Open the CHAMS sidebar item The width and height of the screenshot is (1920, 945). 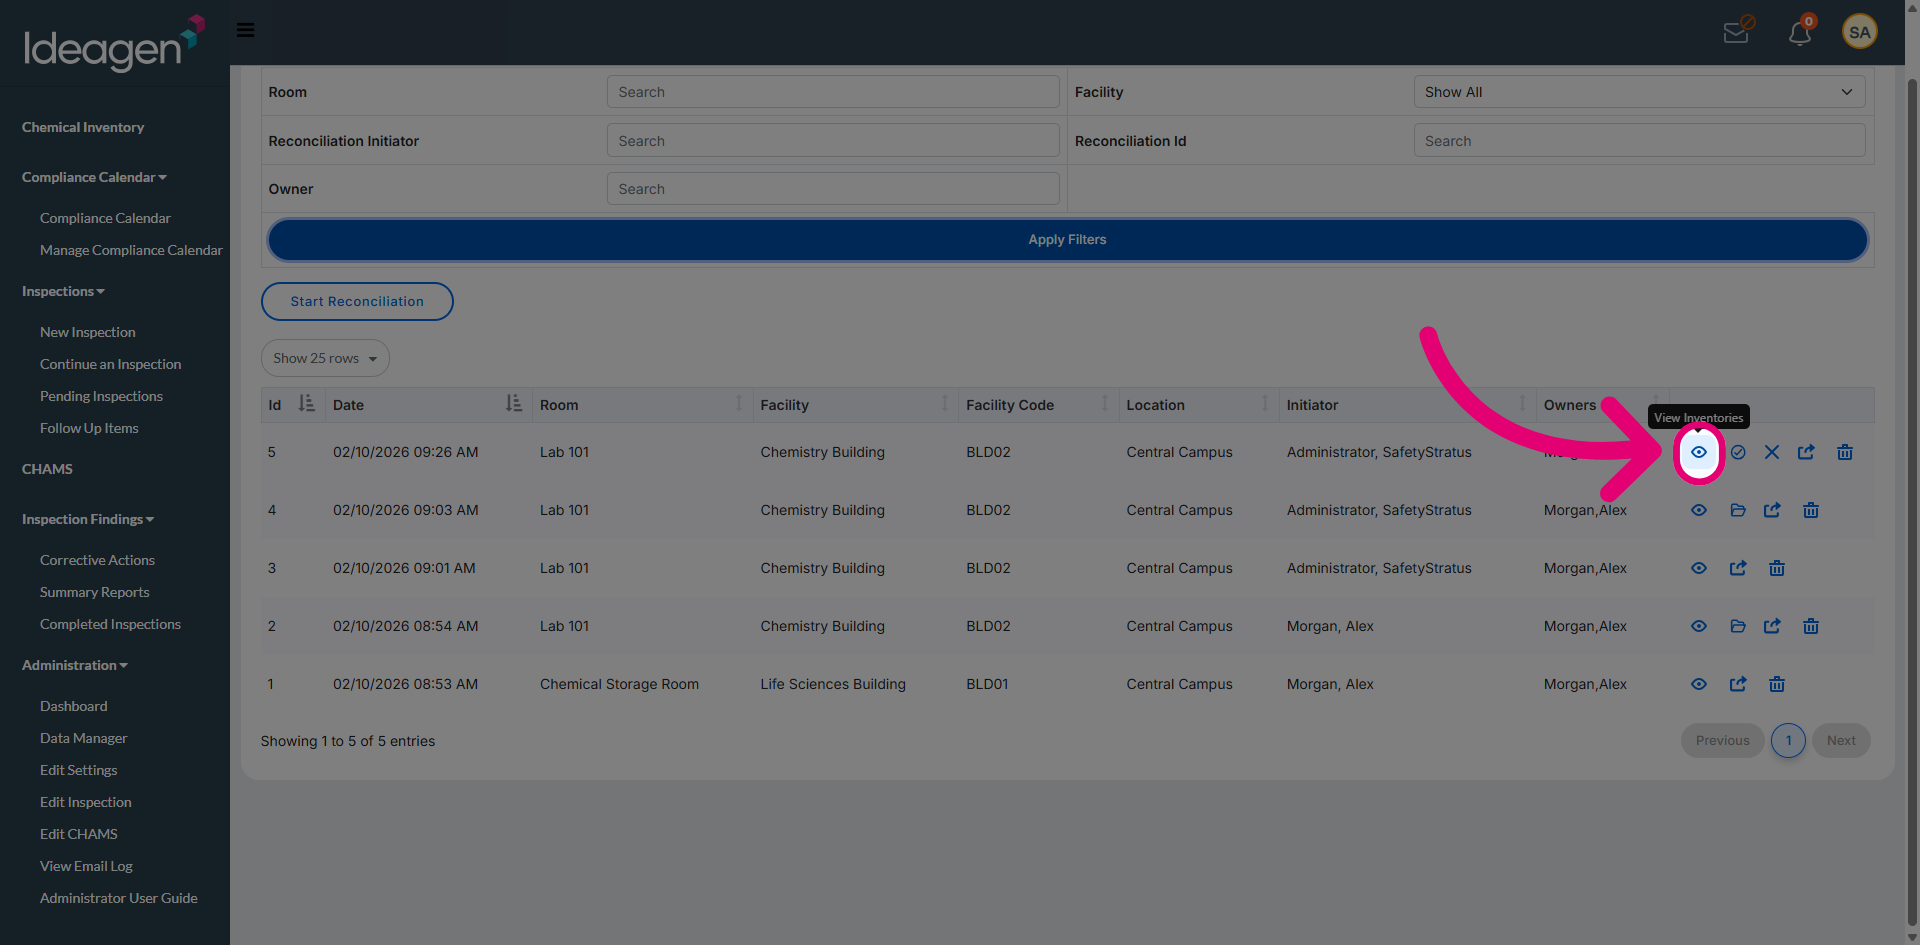point(47,469)
